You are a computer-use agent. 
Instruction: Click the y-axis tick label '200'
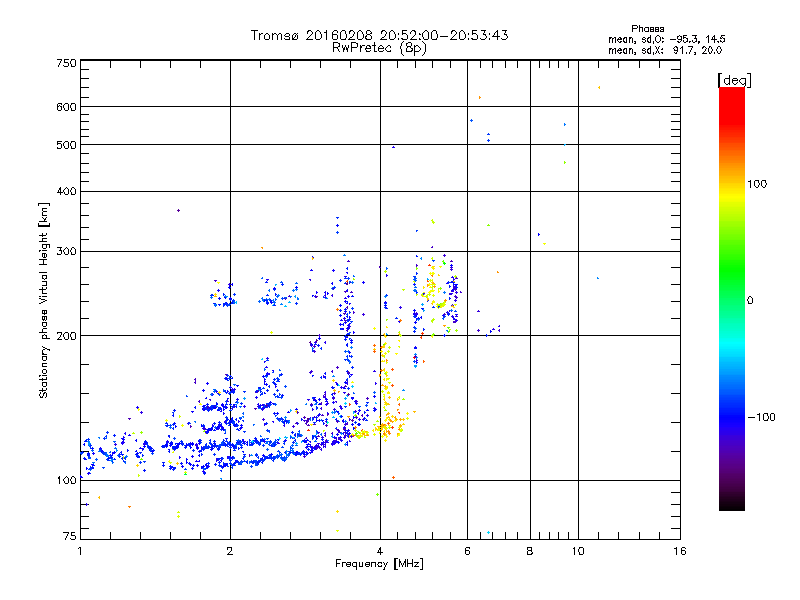[x=66, y=336]
